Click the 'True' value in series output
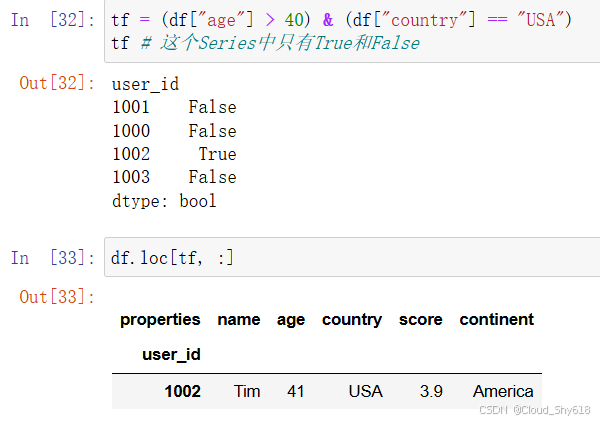The height and width of the screenshot is (421, 600). 217,154
